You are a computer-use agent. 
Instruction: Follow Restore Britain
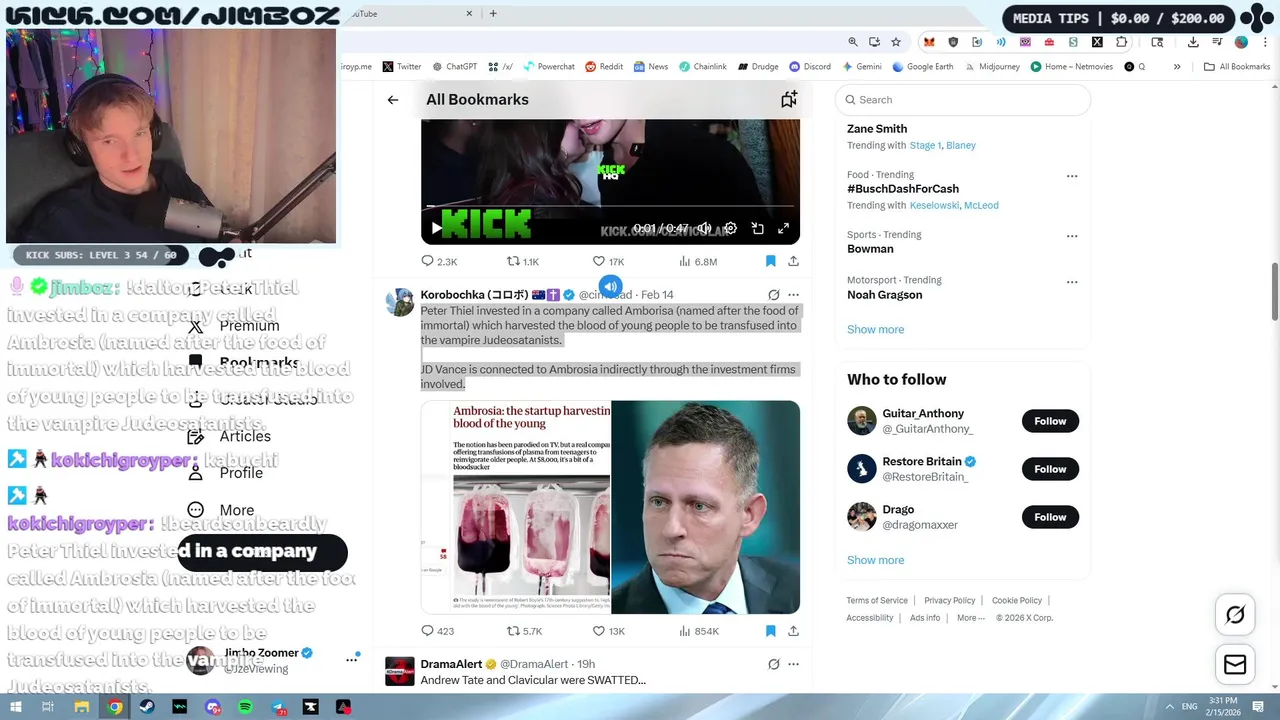click(1050, 469)
